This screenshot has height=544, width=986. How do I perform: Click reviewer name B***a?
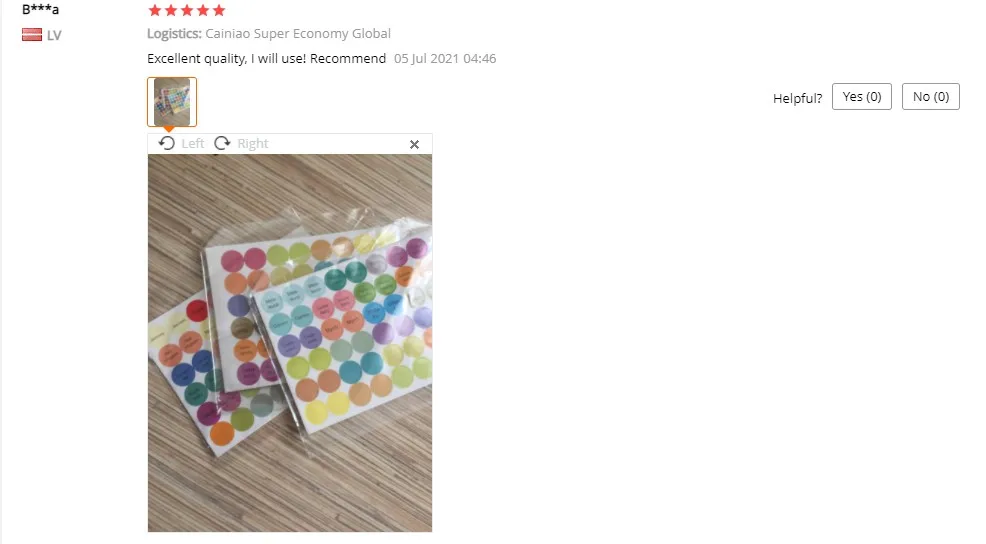tap(40, 9)
